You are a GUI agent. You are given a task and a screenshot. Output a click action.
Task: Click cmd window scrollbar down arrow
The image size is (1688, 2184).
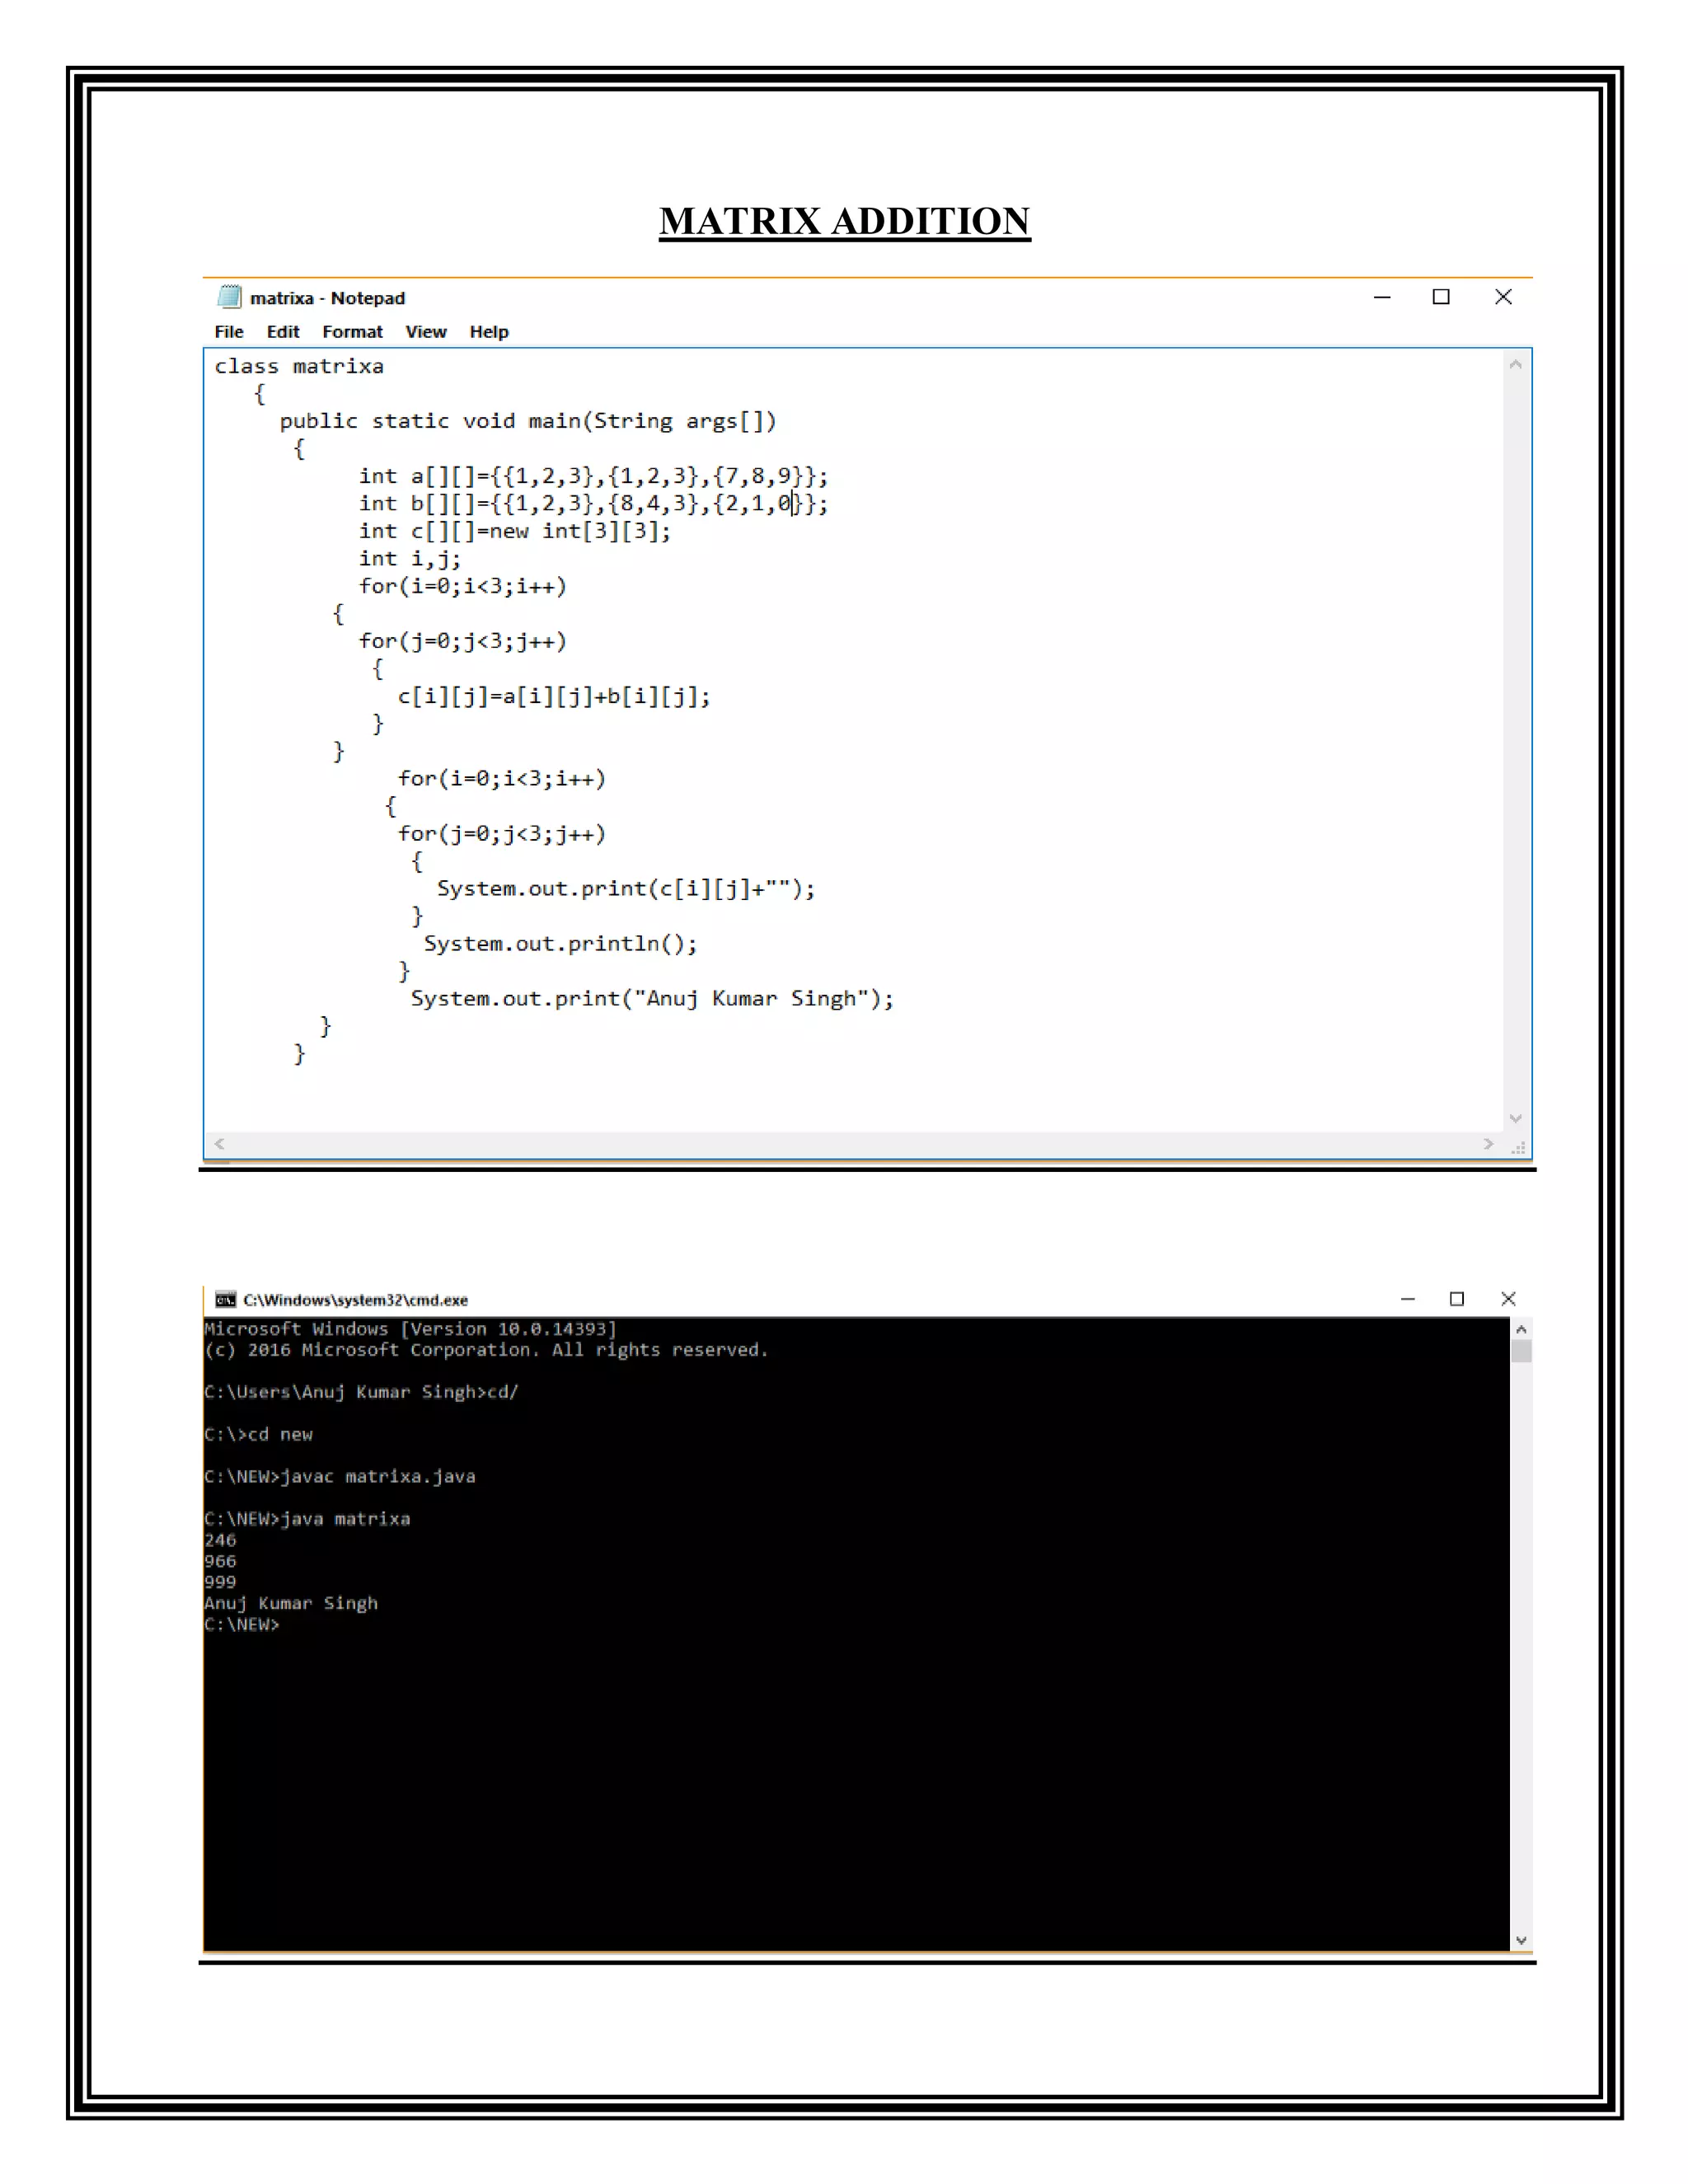1521,1940
